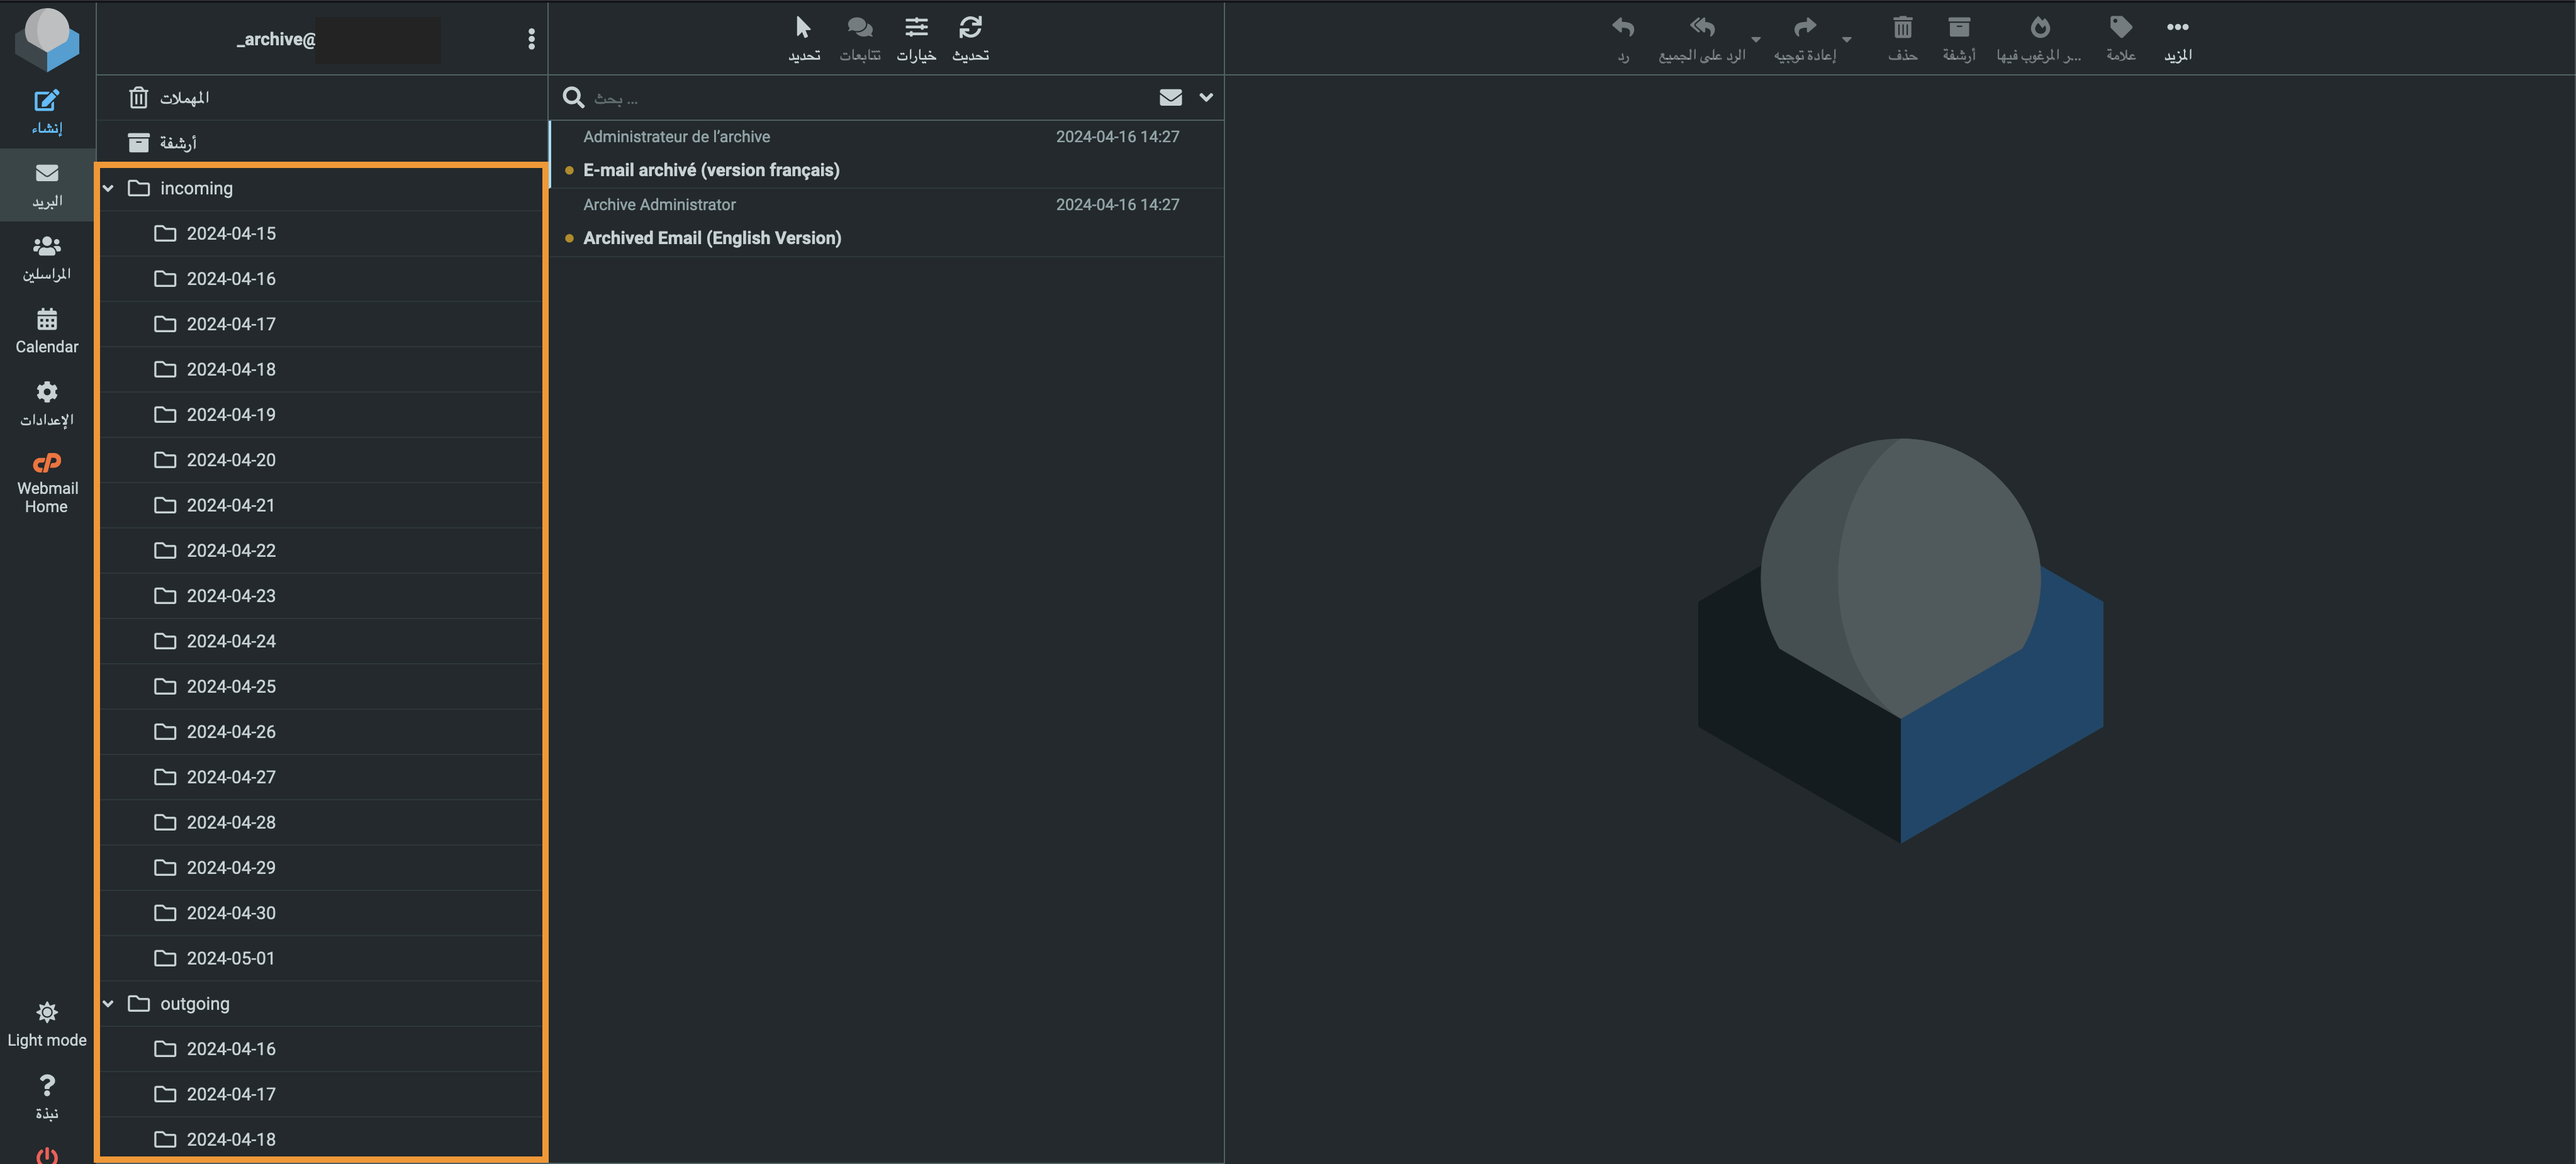Toggle the envelope unread filter

(x=1170, y=97)
